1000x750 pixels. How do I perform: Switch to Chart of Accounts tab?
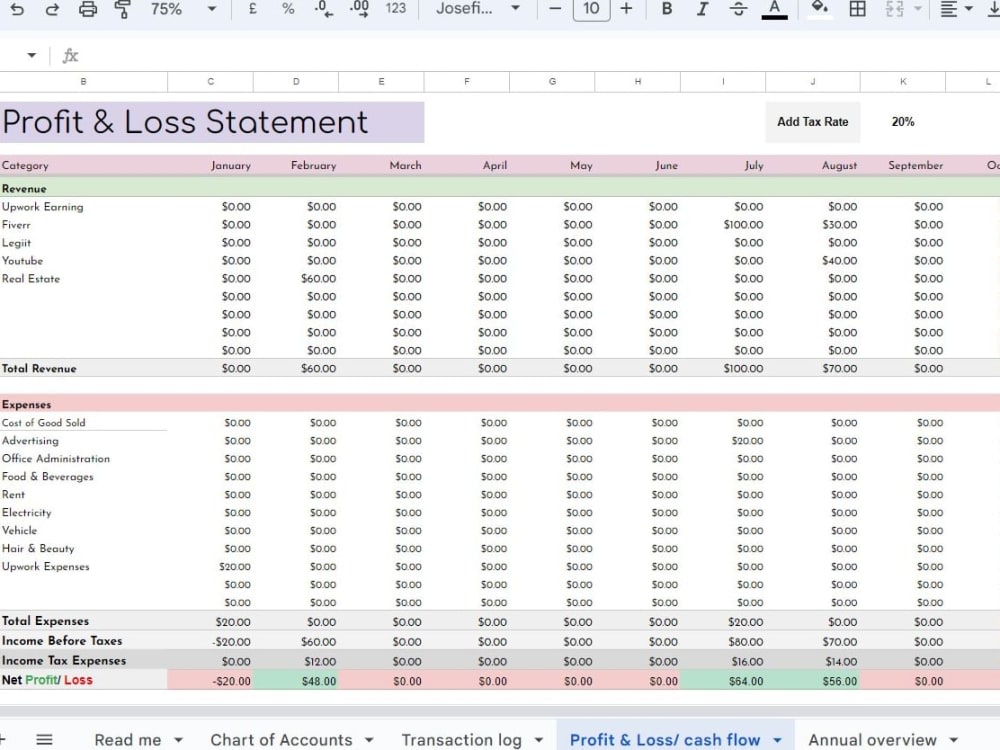click(281, 740)
